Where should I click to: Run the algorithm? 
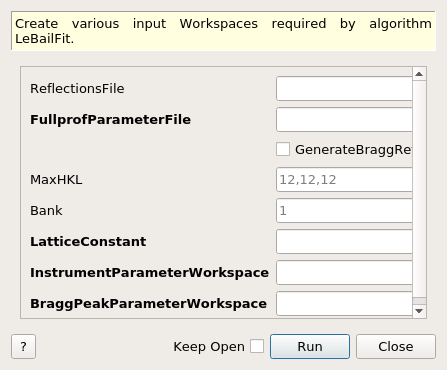pos(310,347)
